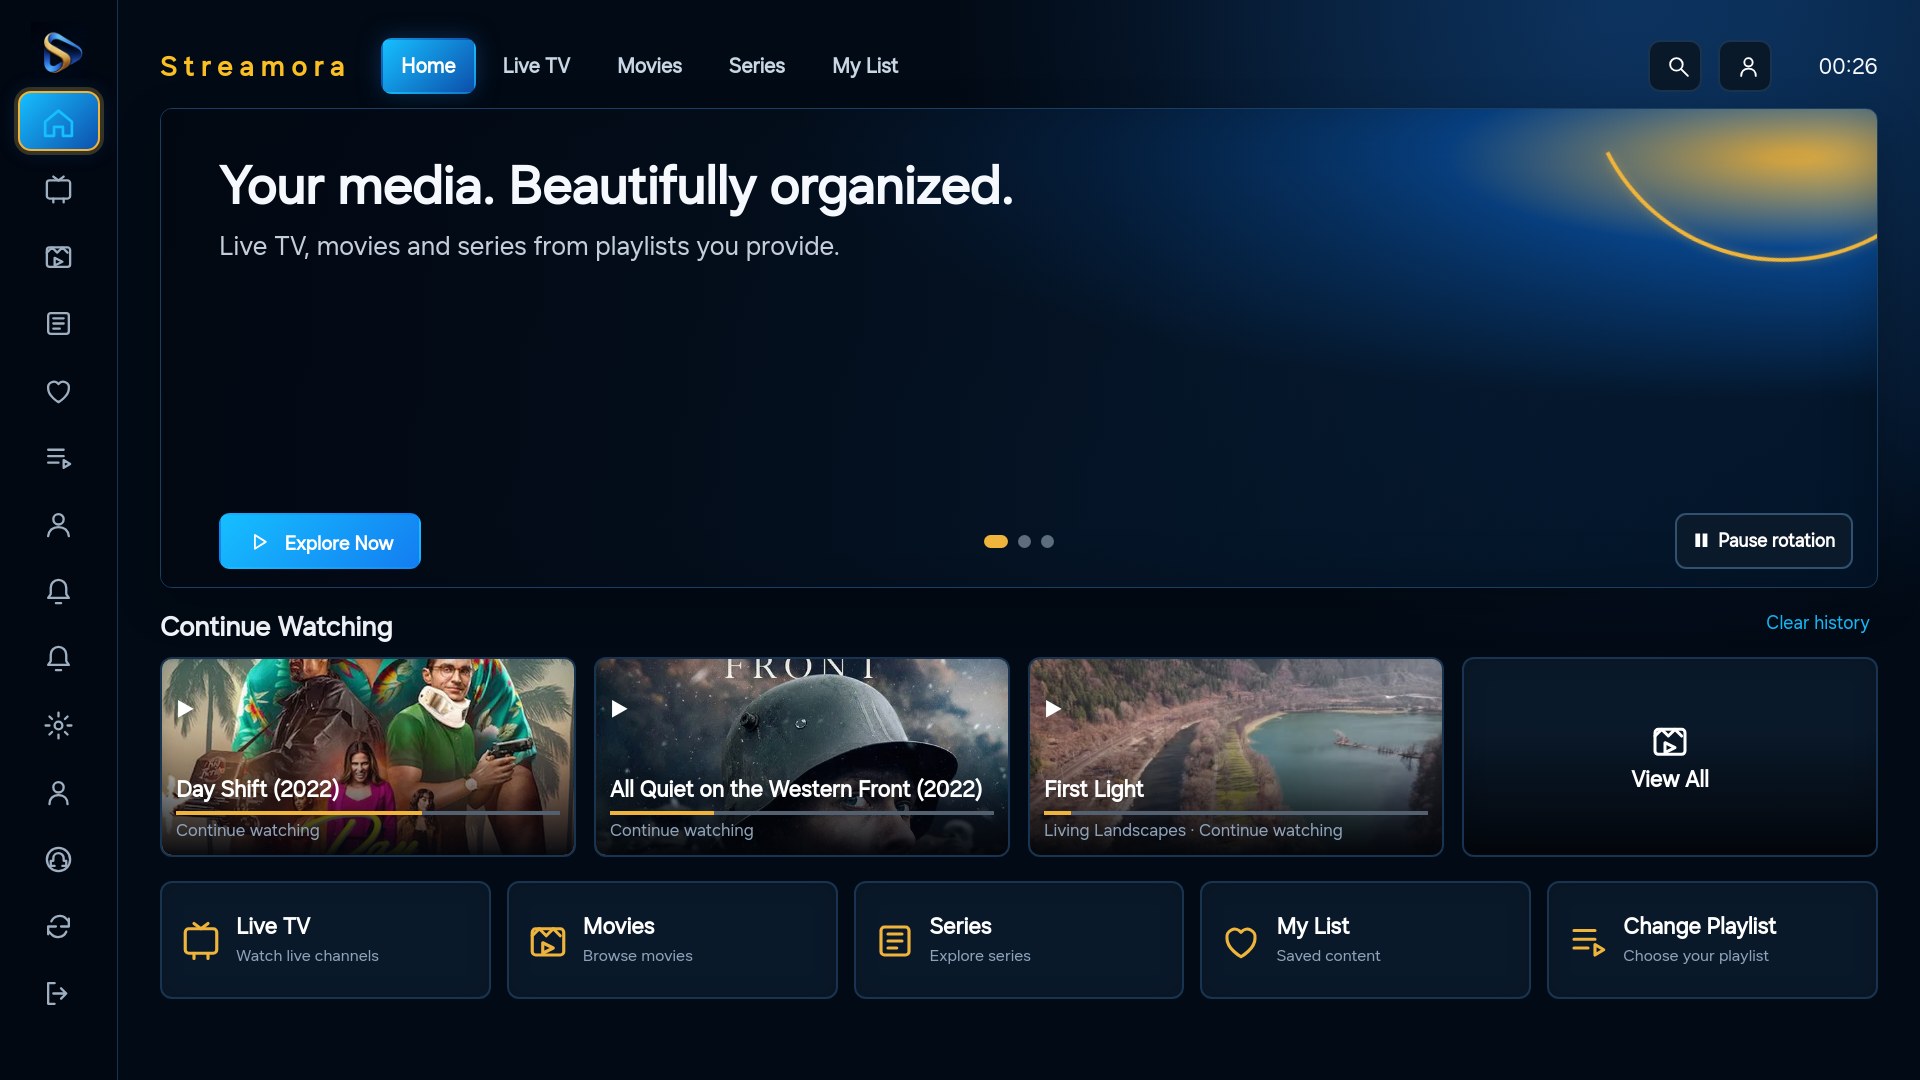Open the Day Shift (2022) thumbnail
1920x1080 pixels.
pyautogui.click(x=368, y=757)
